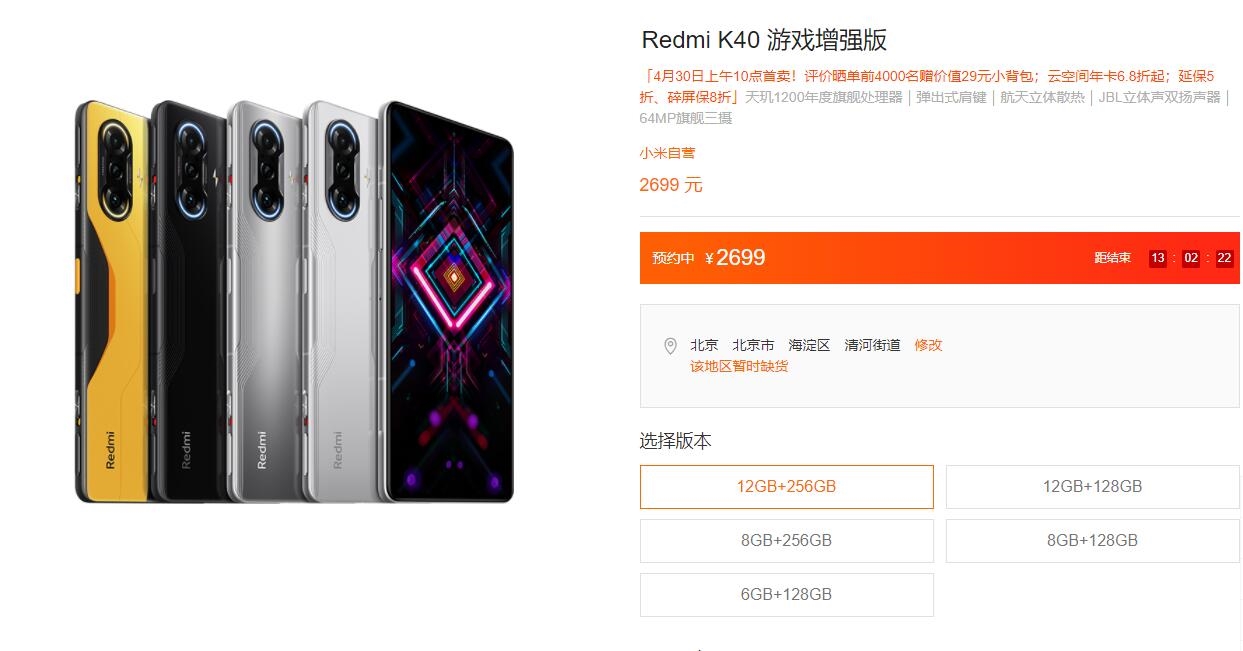The width and height of the screenshot is (1243, 651).
Task: Click the 修改 address link
Action: [x=928, y=345]
